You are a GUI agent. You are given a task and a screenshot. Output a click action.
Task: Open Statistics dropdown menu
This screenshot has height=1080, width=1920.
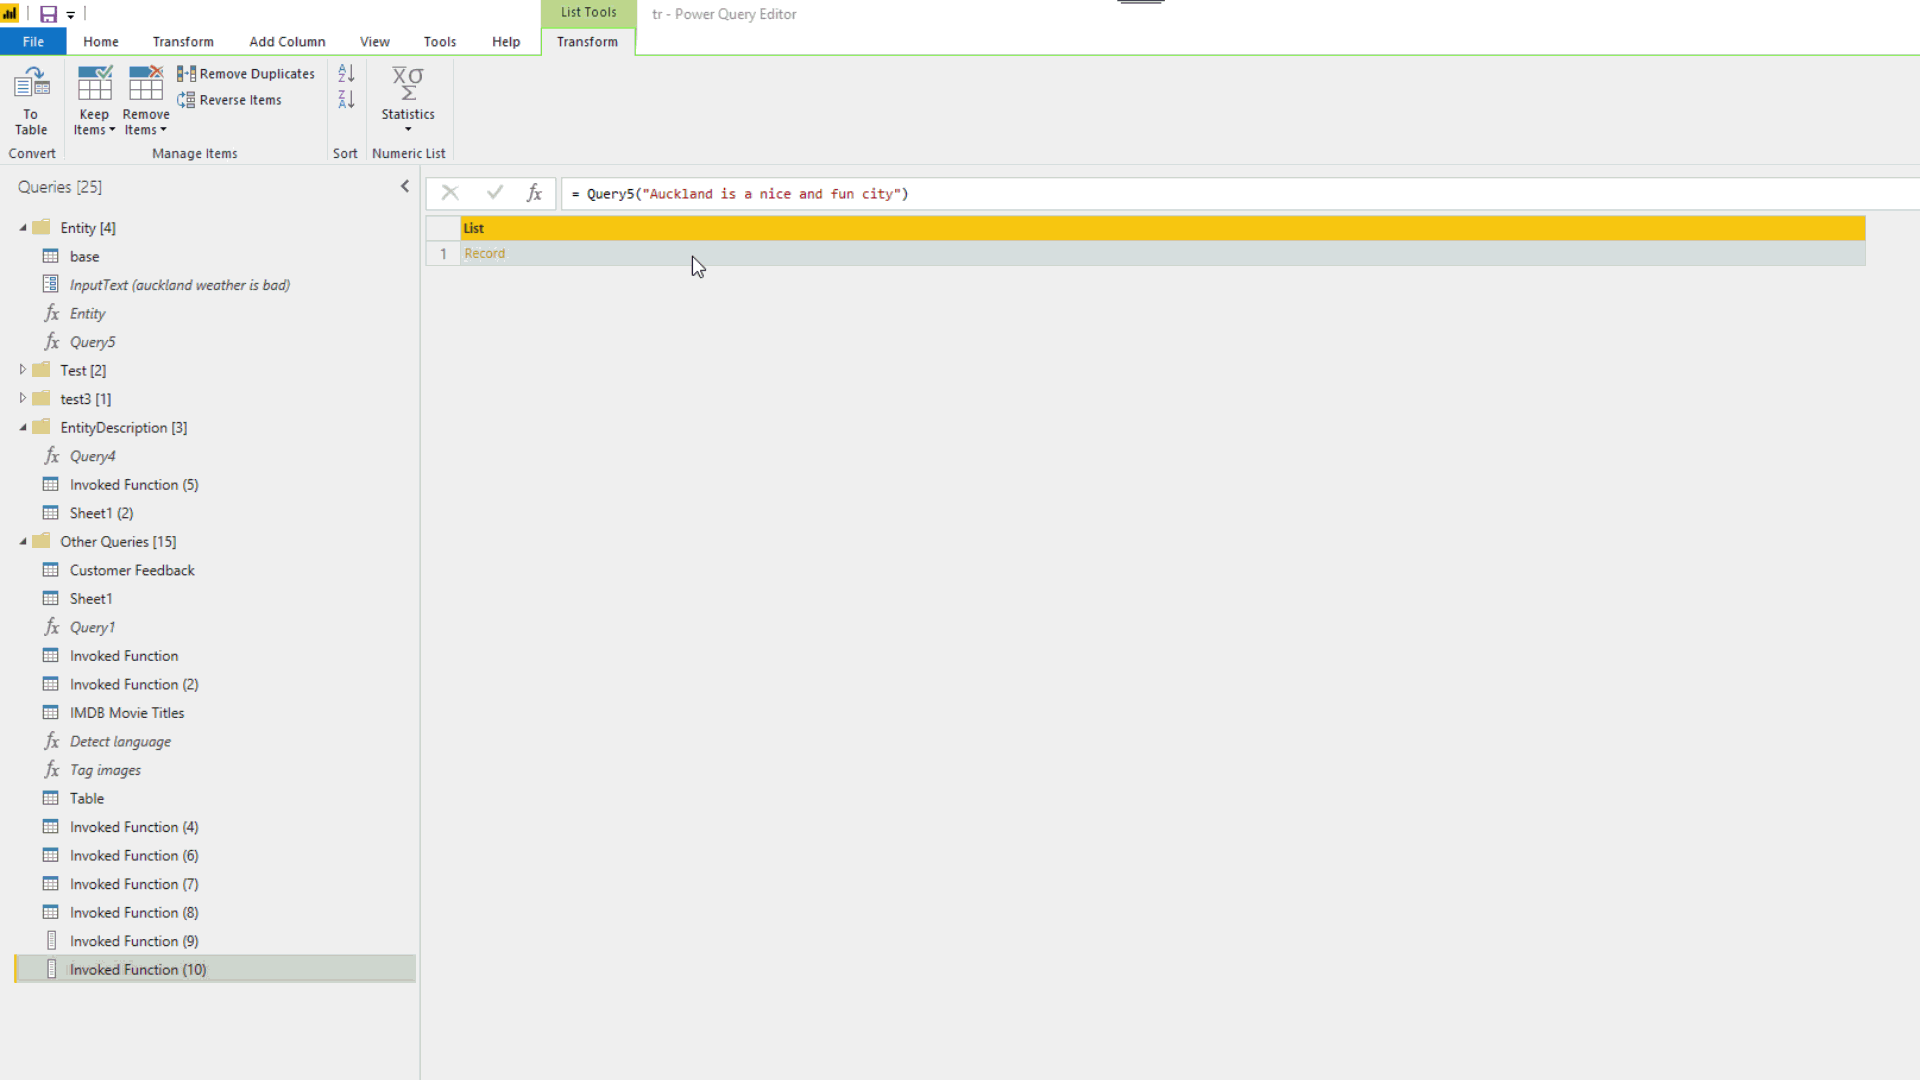point(408,100)
